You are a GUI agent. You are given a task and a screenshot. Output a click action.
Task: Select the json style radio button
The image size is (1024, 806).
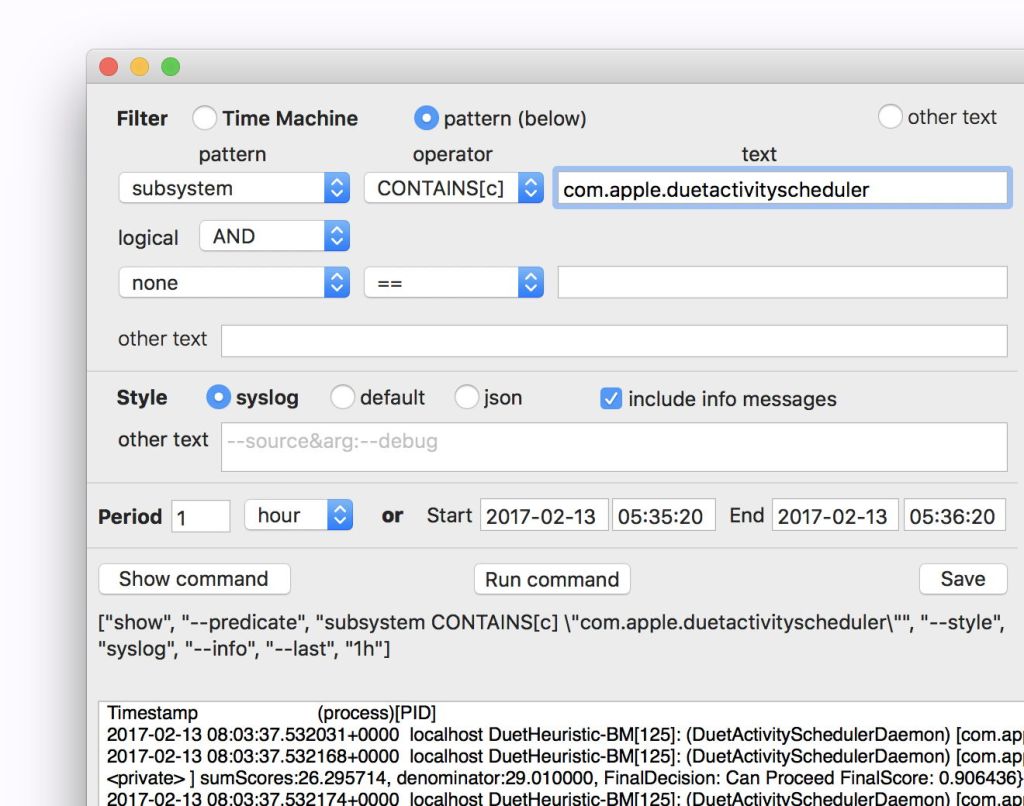[466, 398]
